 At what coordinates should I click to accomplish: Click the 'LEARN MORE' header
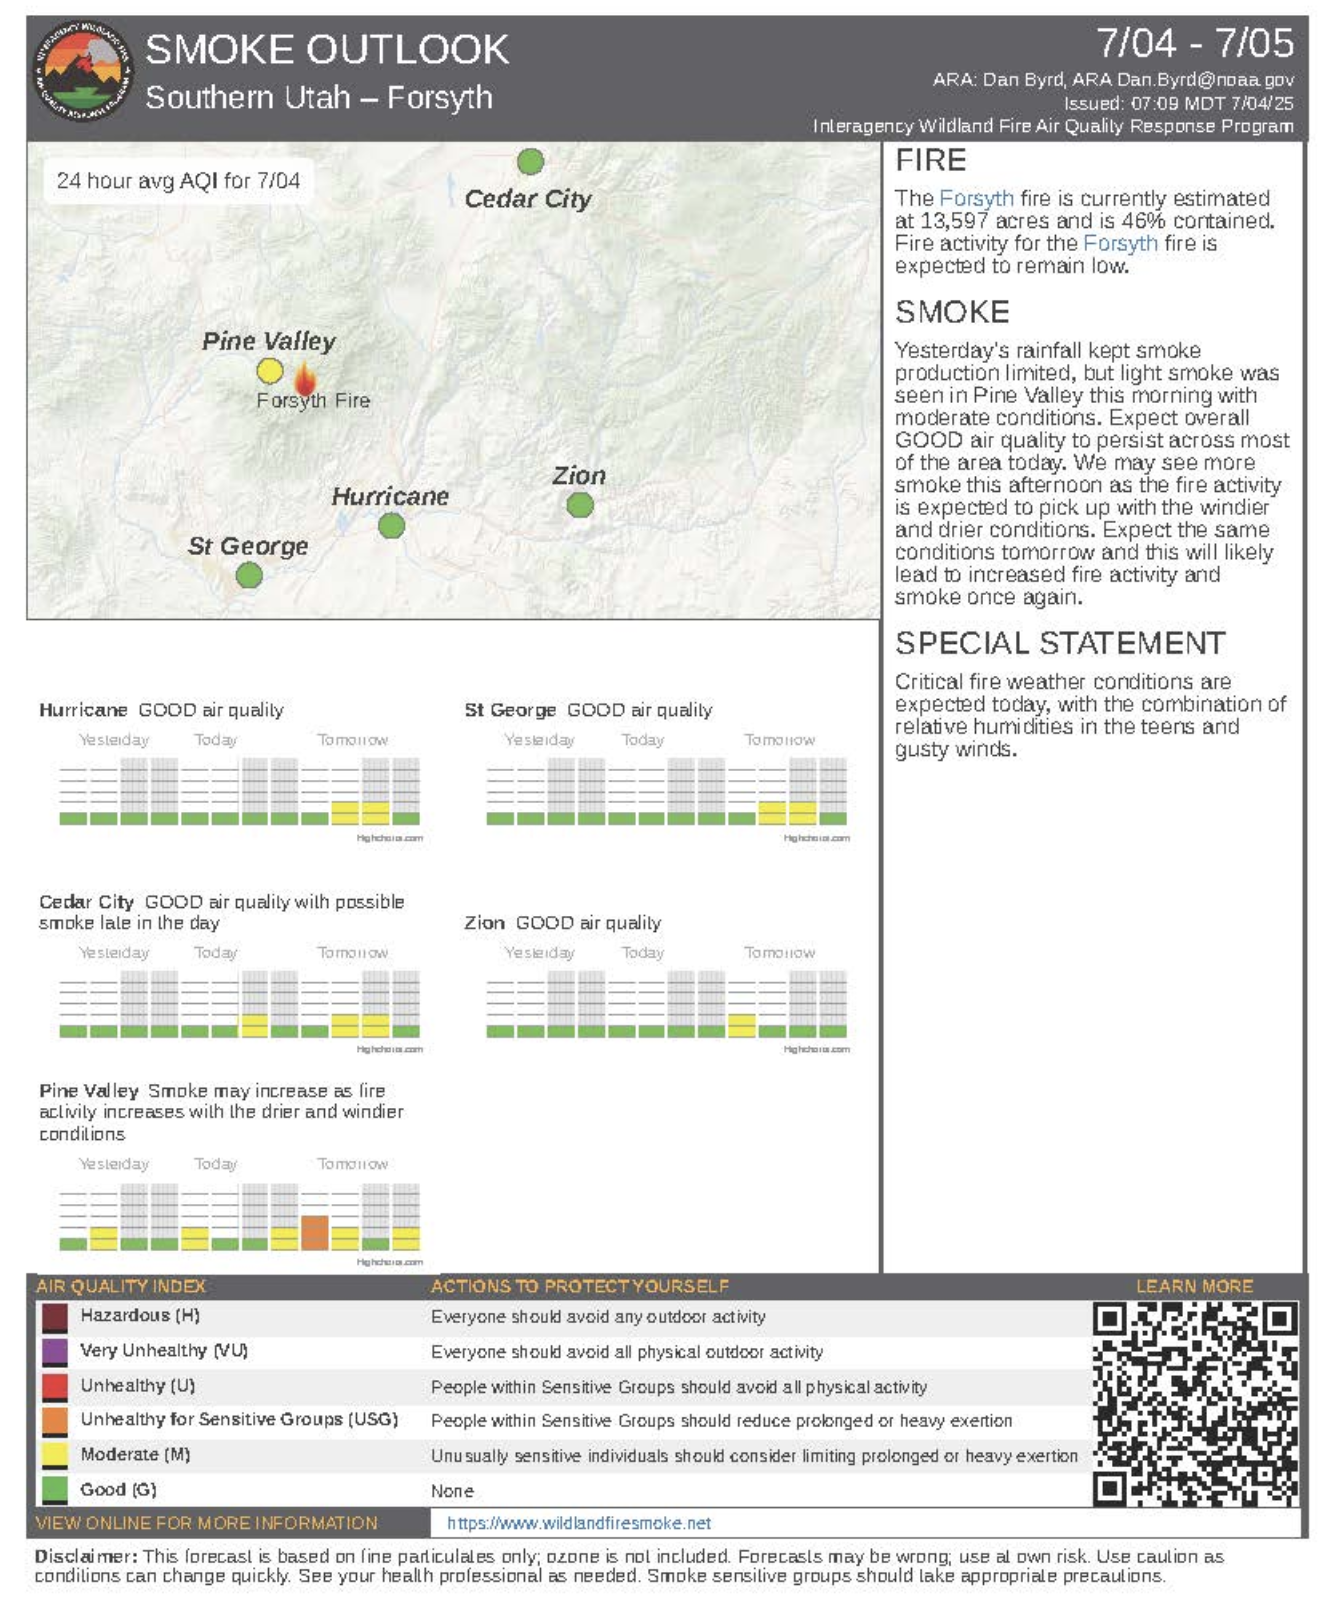point(1194,1286)
